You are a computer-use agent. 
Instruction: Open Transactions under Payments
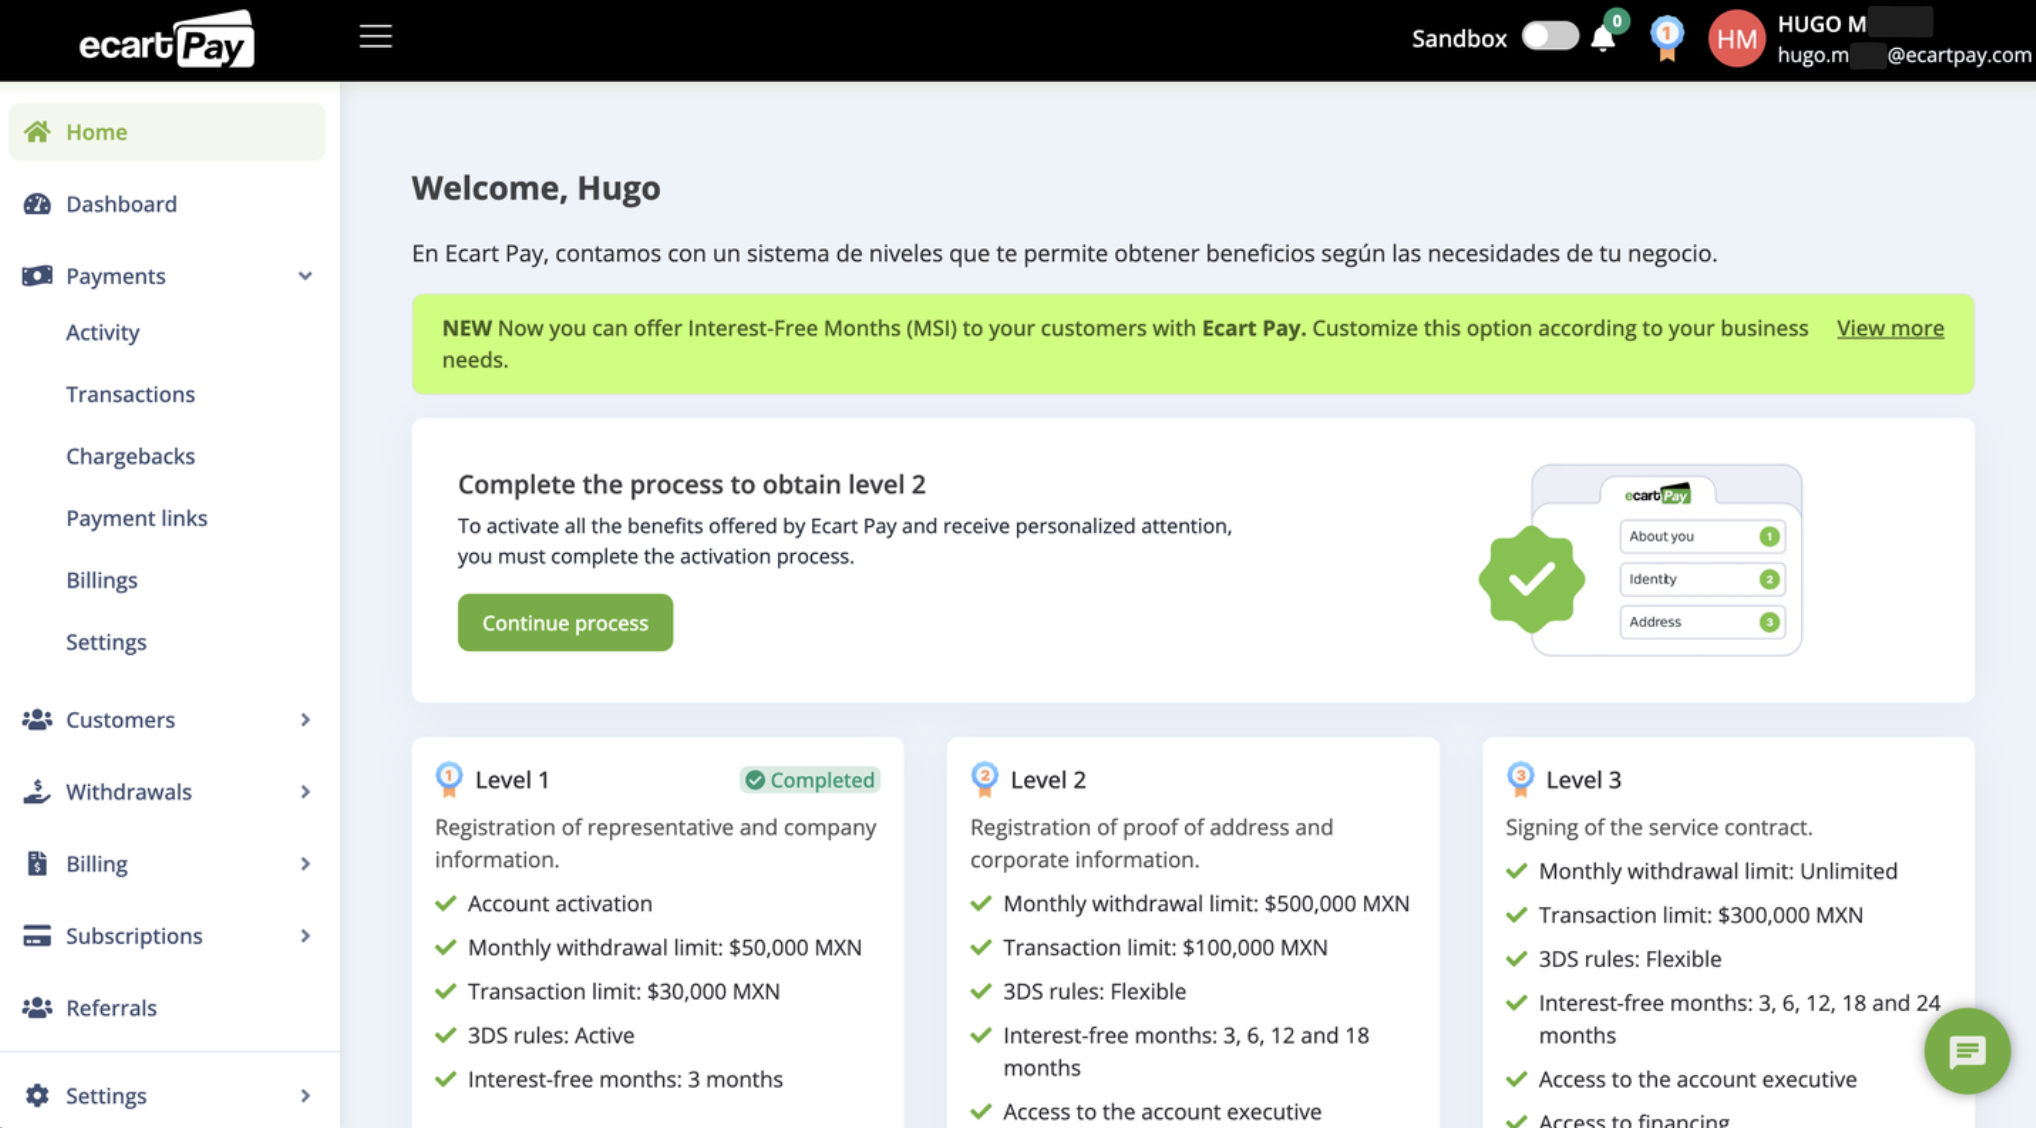(130, 394)
